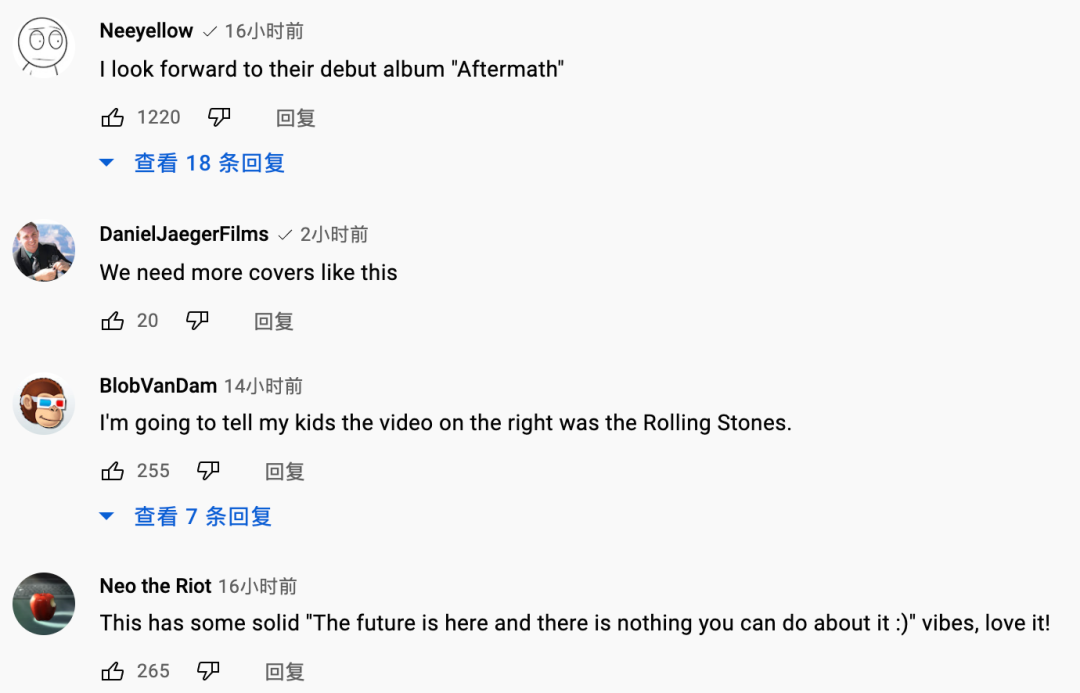Reply to Neeyellow's comment

(x=295, y=118)
